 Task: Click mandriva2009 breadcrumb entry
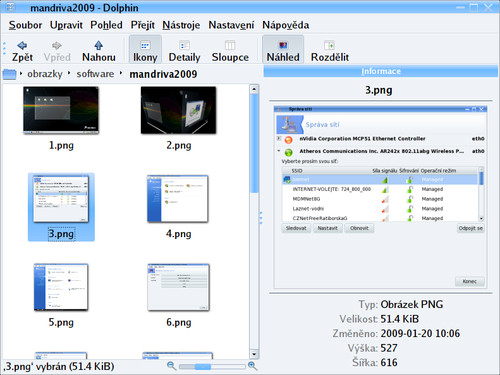(x=163, y=74)
